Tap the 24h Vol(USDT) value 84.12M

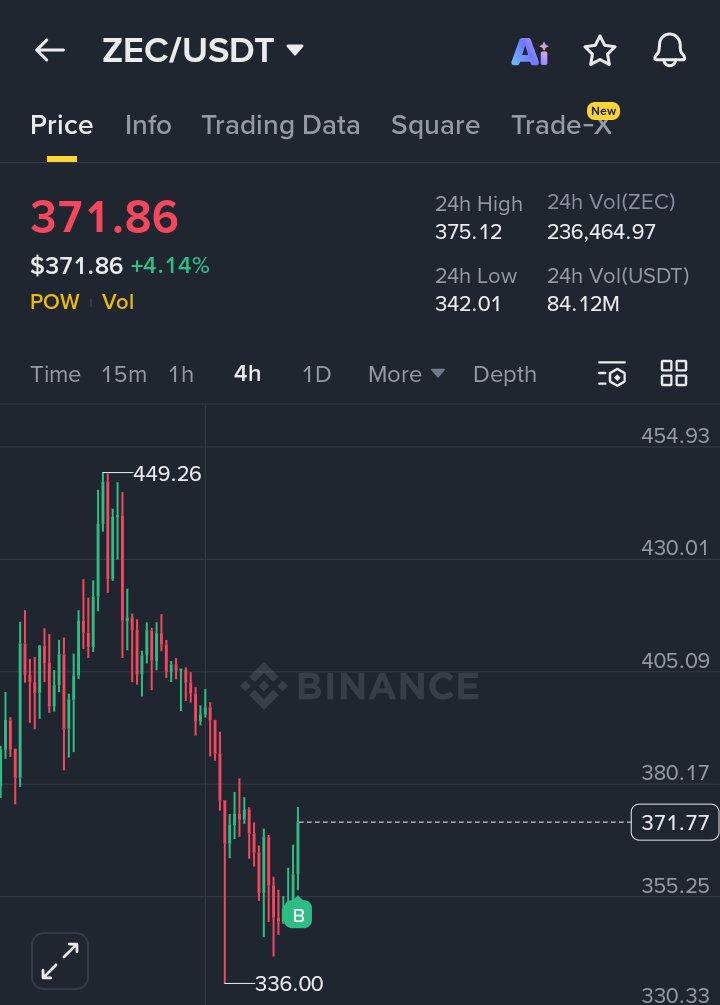point(583,303)
